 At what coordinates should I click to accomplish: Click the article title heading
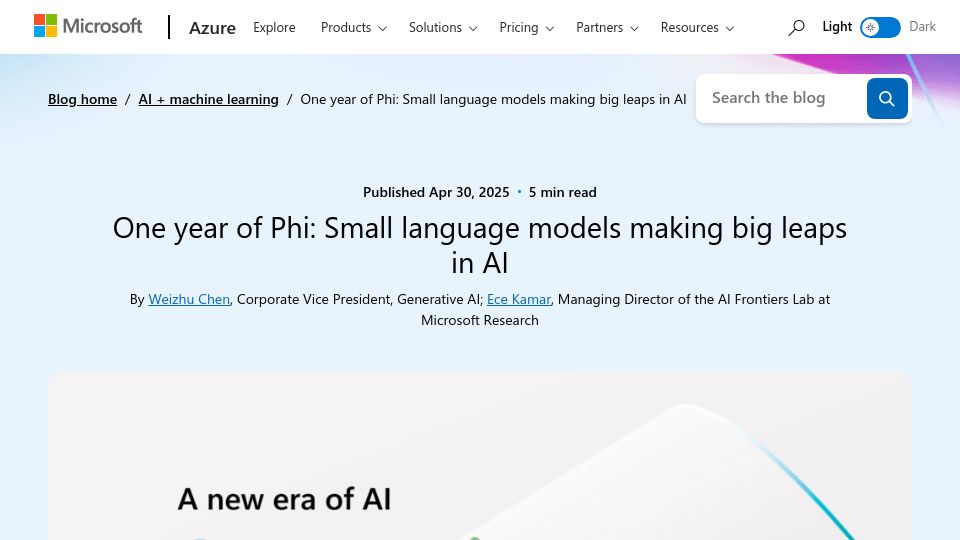[480, 246]
